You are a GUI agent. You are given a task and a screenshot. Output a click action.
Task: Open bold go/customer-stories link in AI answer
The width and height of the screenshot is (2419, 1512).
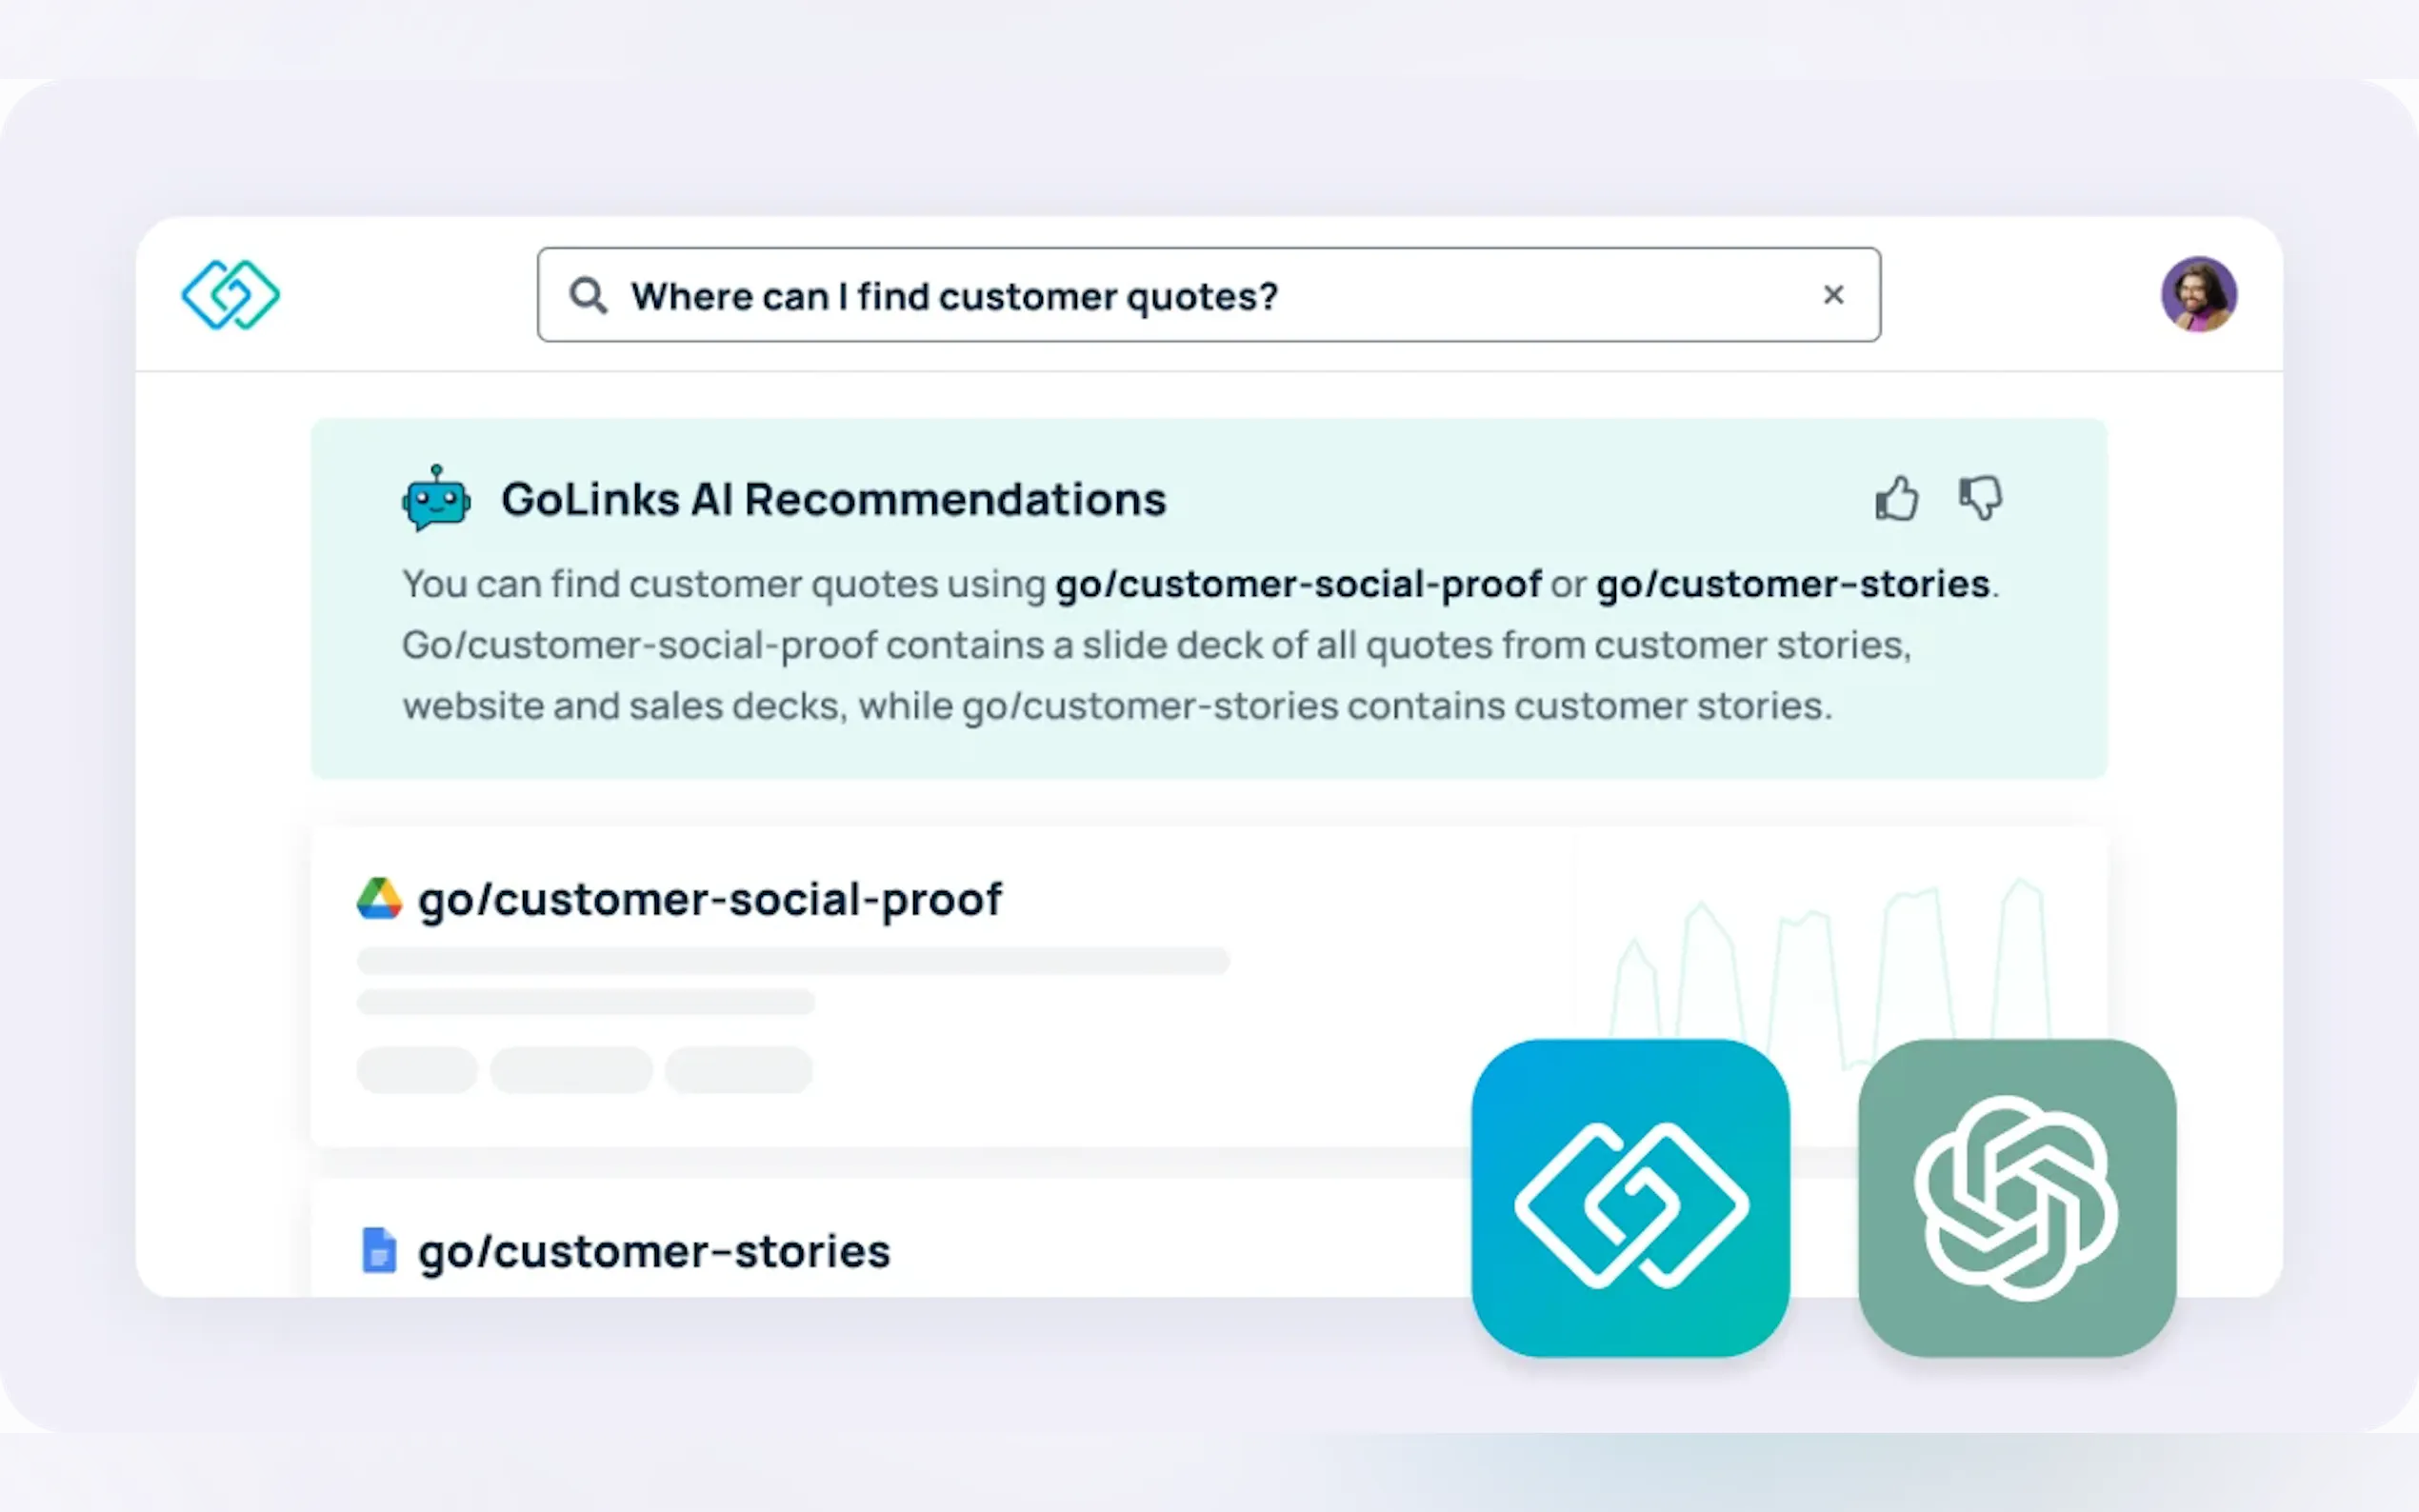(x=1792, y=584)
